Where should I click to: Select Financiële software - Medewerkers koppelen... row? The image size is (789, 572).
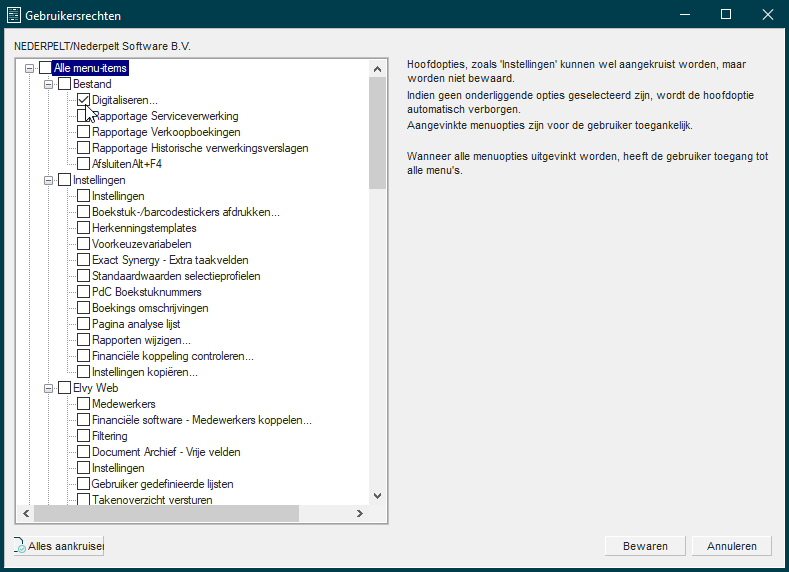[202, 420]
